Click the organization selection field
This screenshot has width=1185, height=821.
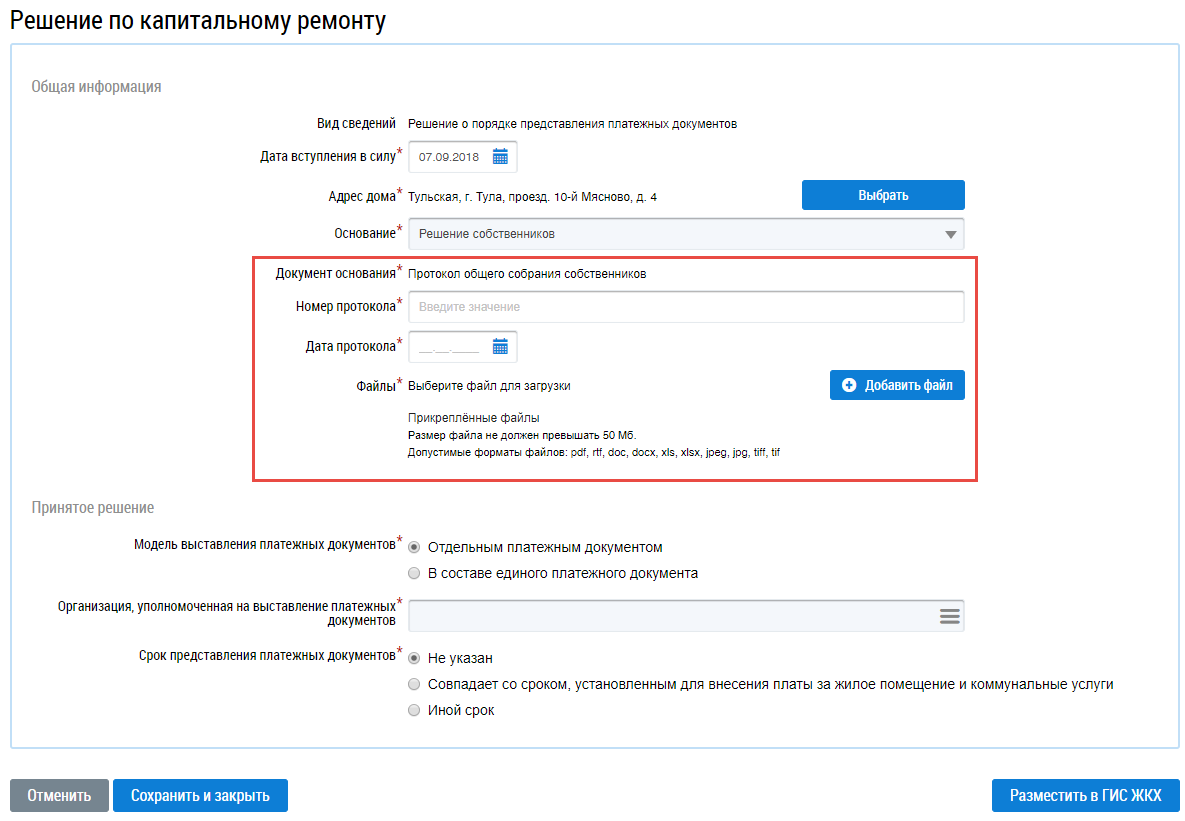tap(670, 616)
